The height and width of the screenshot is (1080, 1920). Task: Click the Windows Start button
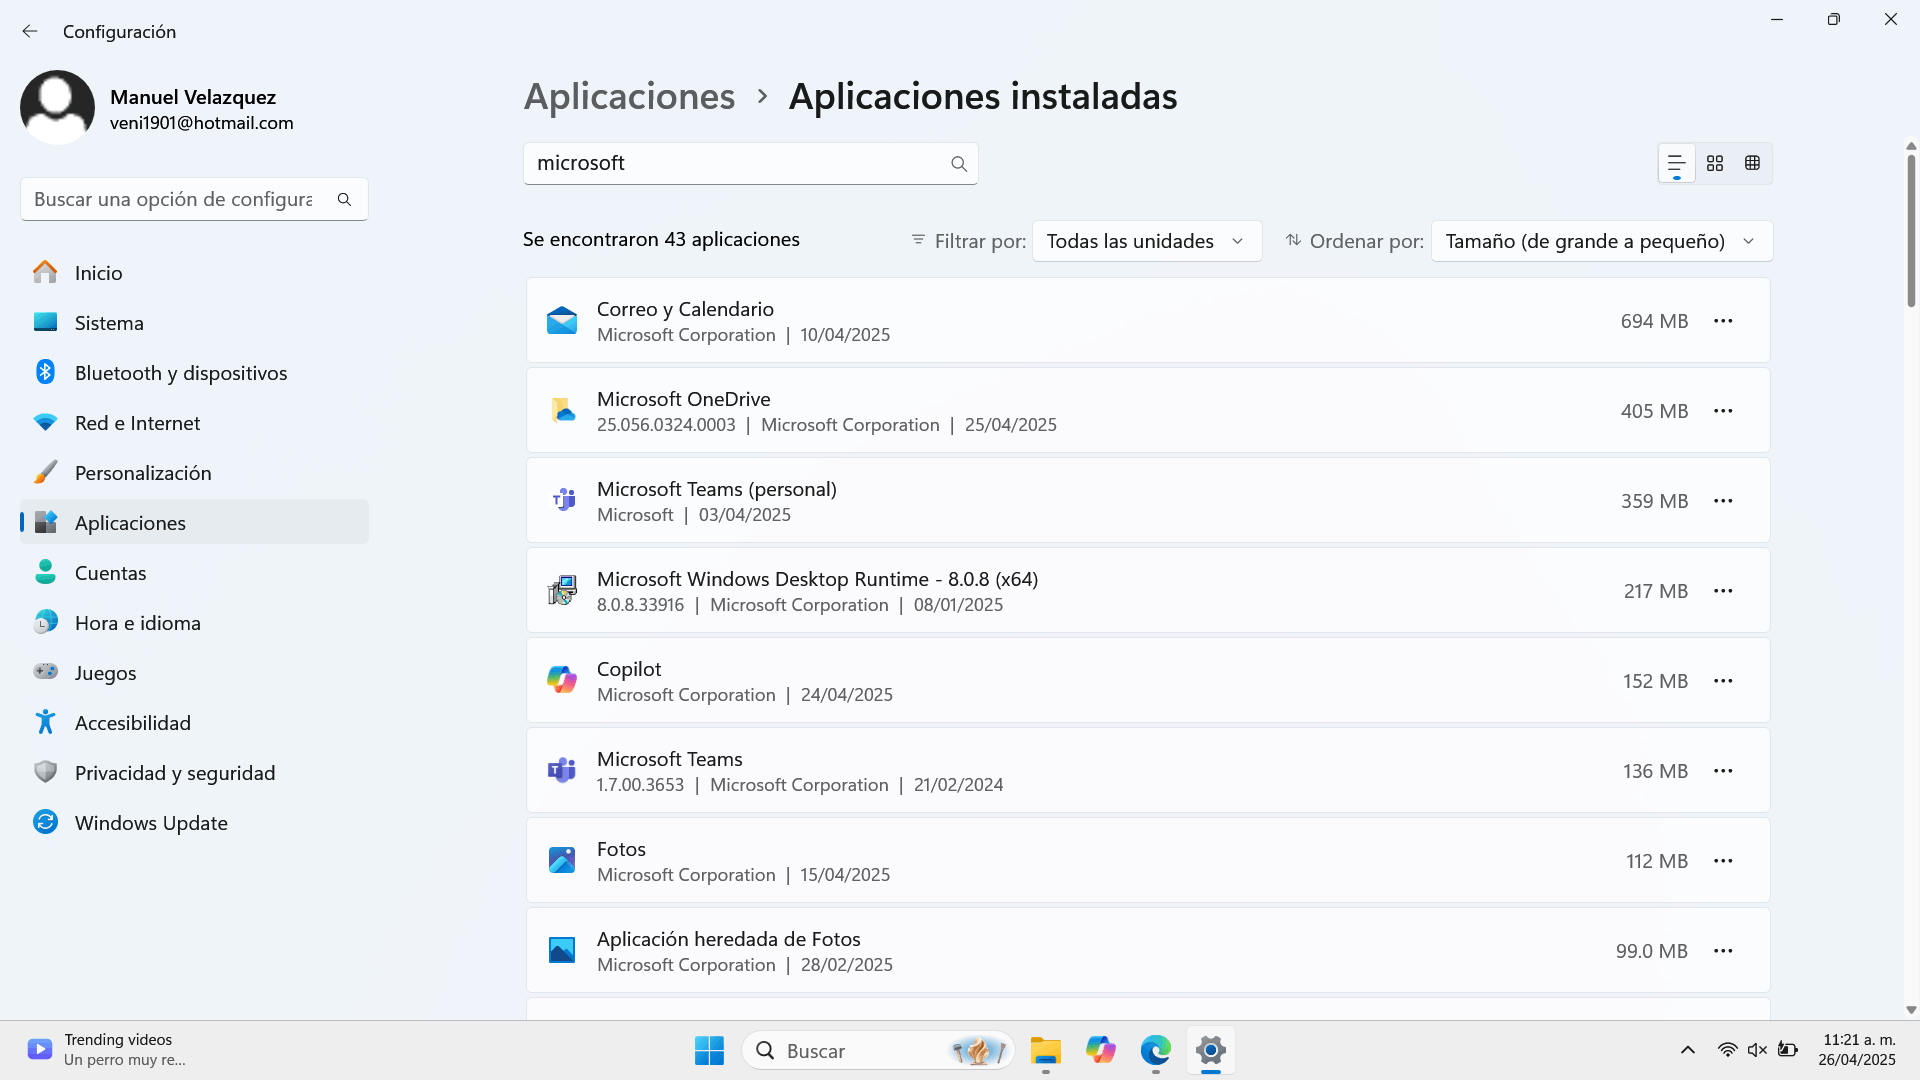tap(709, 1050)
